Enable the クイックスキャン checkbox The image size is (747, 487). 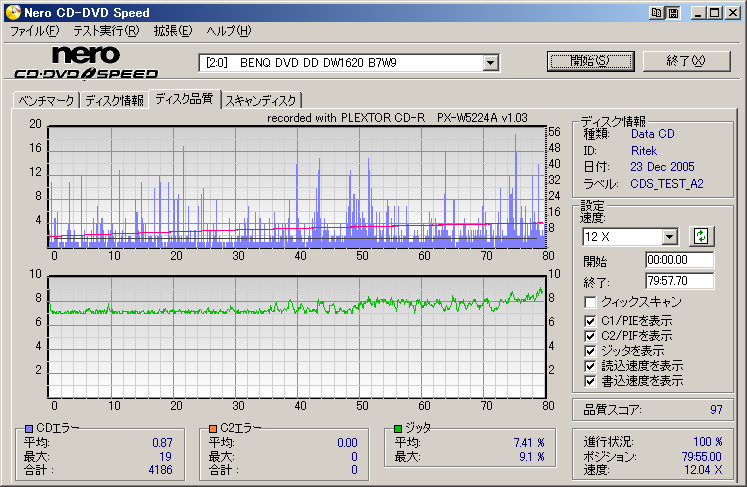click(x=591, y=302)
